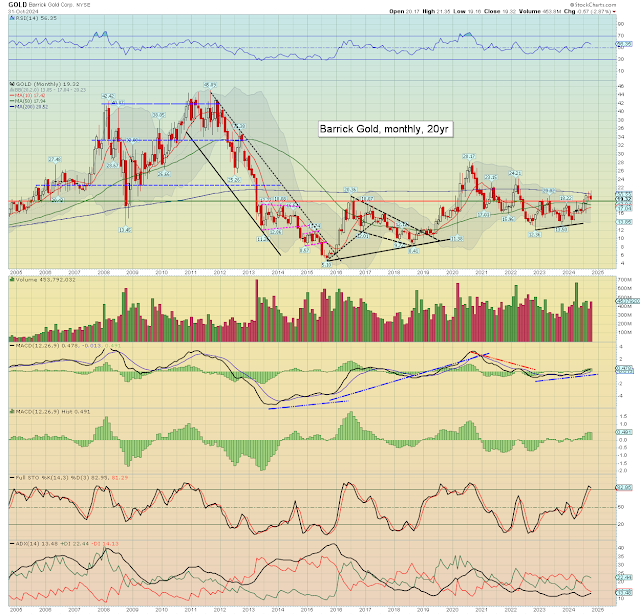Click 2020 on the bottom ADX time axis
The width and height of the screenshot is (640, 614).
click(452, 610)
